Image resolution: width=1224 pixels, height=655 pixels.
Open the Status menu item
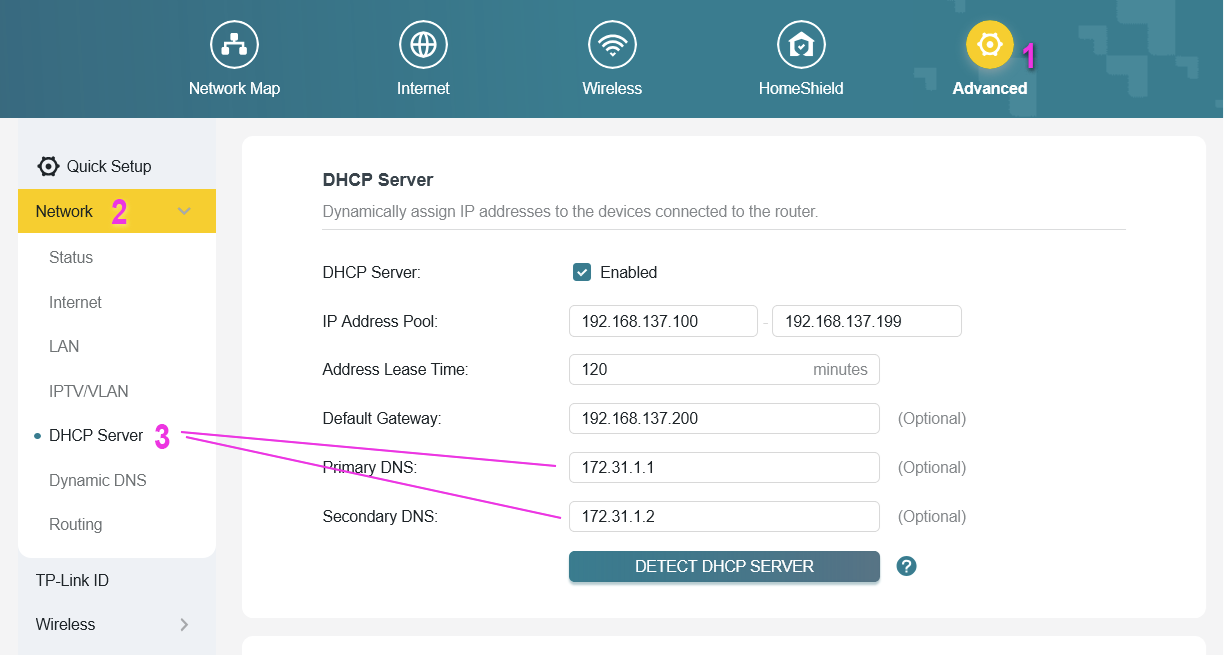pos(71,257)
